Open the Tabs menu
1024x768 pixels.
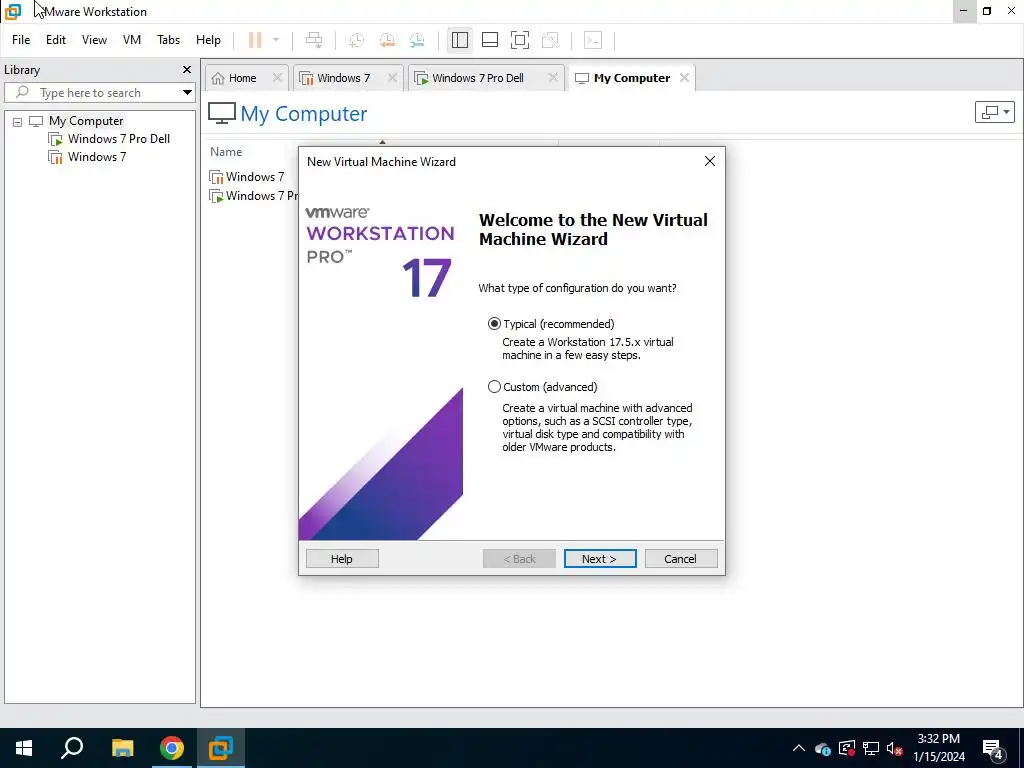(168, 40)
